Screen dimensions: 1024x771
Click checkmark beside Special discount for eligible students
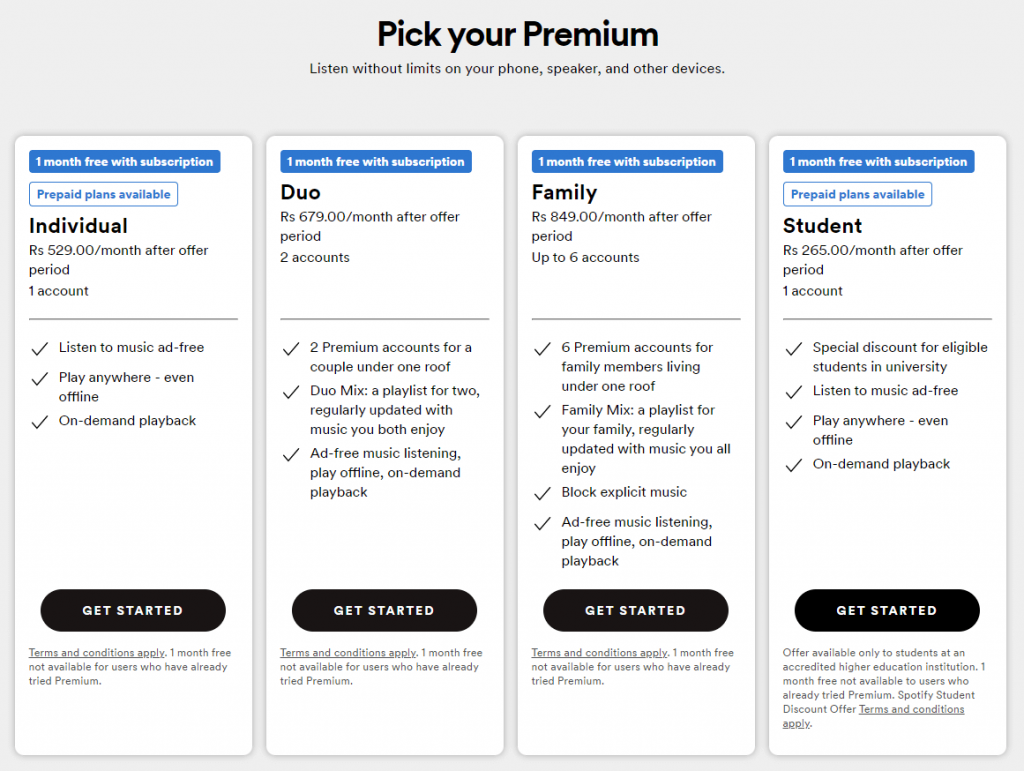(794, 349)
